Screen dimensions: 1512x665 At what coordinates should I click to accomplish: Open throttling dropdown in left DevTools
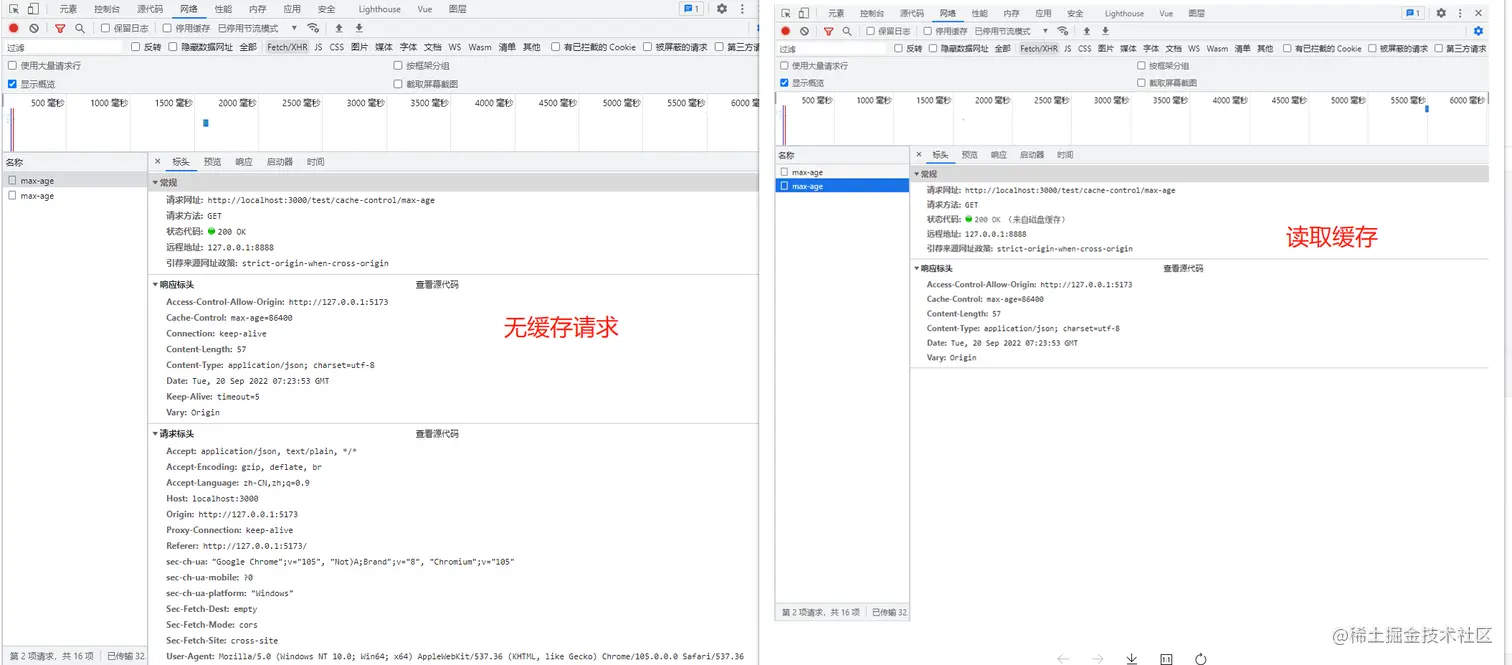257,29
